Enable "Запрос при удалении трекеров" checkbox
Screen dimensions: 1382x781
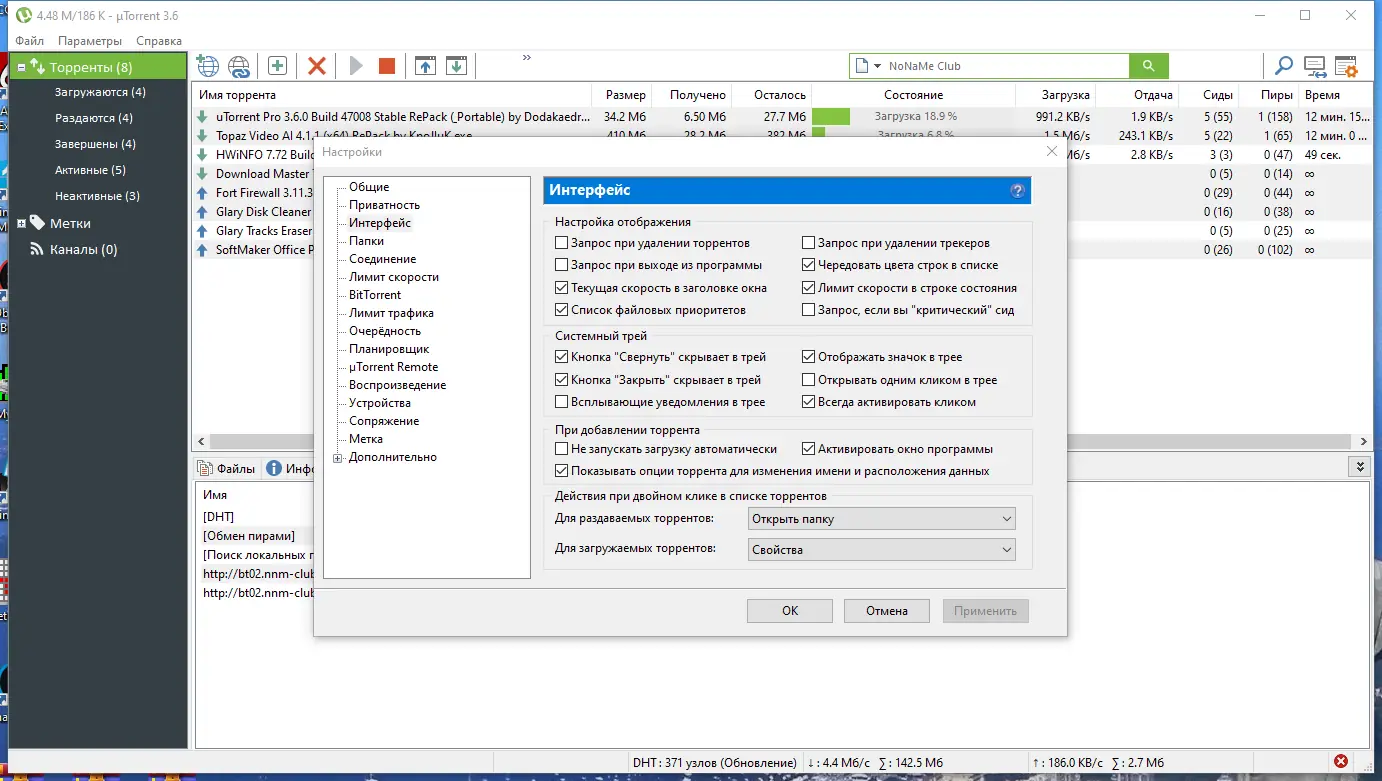[x=809, y=243]
